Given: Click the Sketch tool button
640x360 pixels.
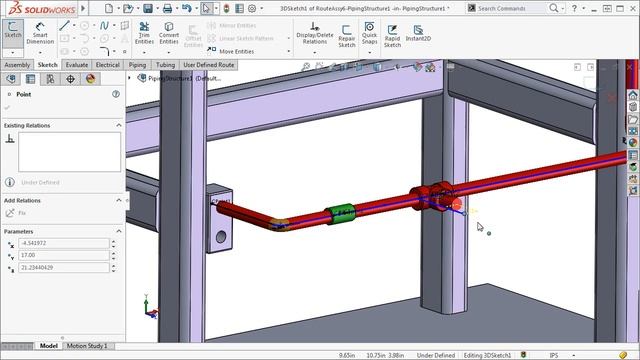Looking at the screenshot, I should [x=13, y=30].
